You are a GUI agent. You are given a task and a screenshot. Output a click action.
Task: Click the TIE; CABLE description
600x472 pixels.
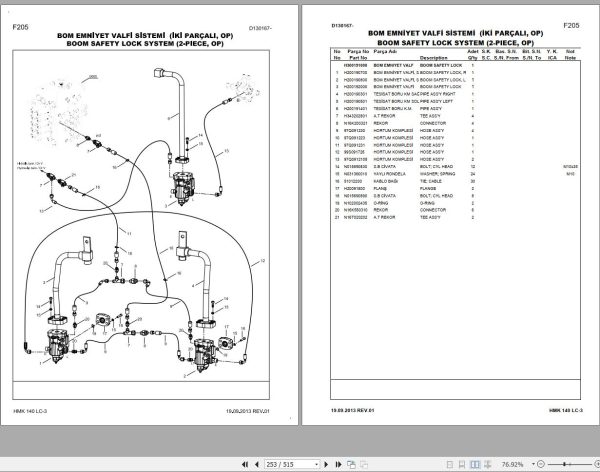click(x=430, y=181)
